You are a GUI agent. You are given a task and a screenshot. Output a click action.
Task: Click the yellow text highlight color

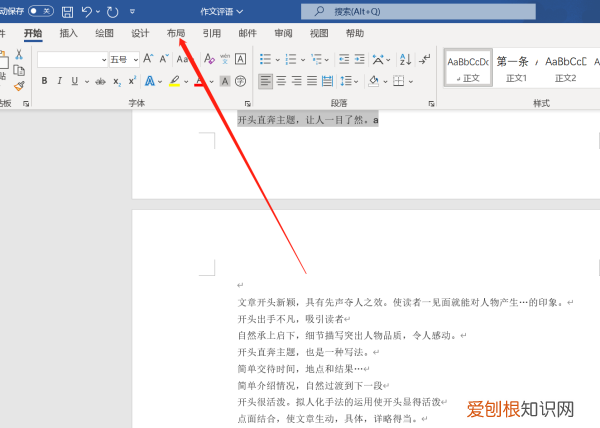tap(174, 81)
